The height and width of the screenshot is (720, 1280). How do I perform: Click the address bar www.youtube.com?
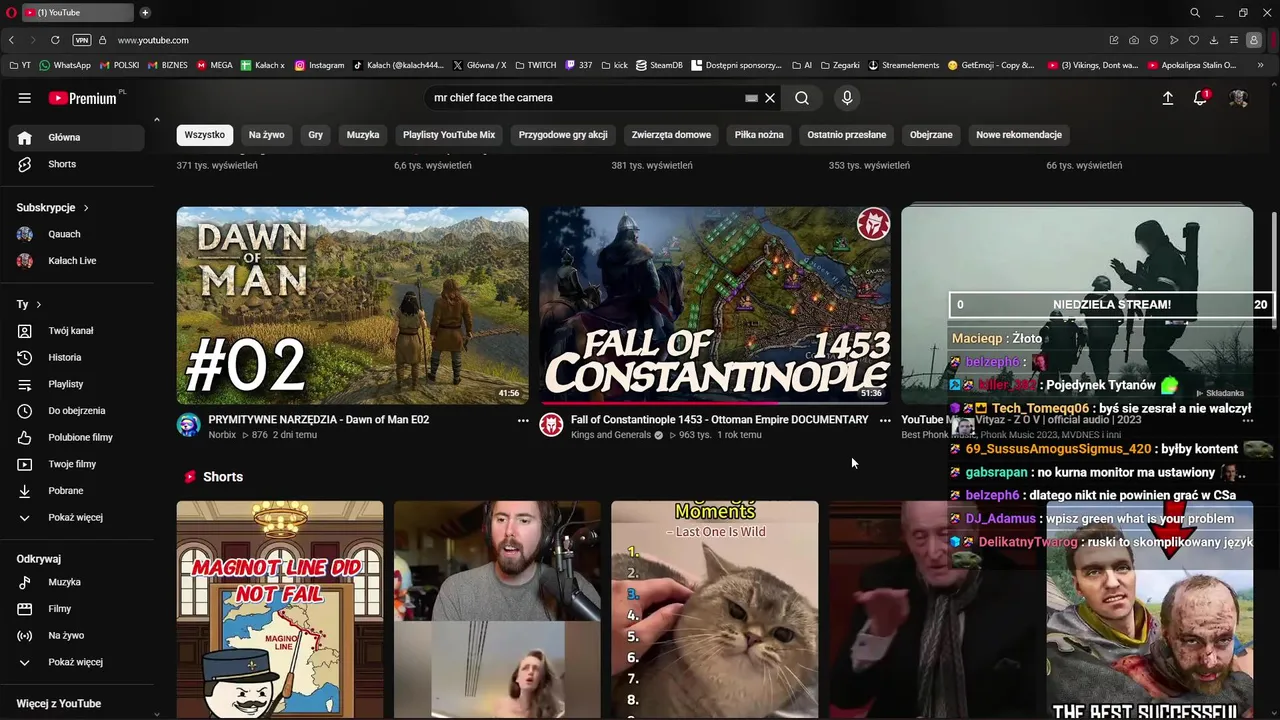[x=153, y=40]
